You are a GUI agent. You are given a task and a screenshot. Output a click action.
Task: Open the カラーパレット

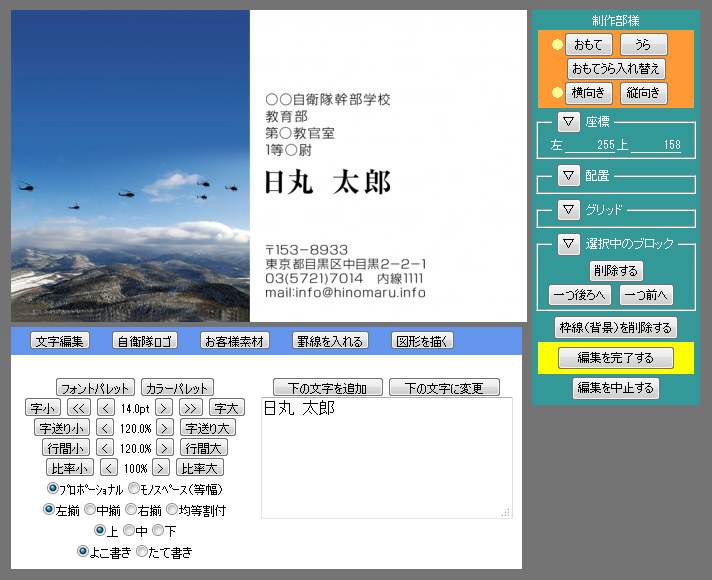coord(177,387)
